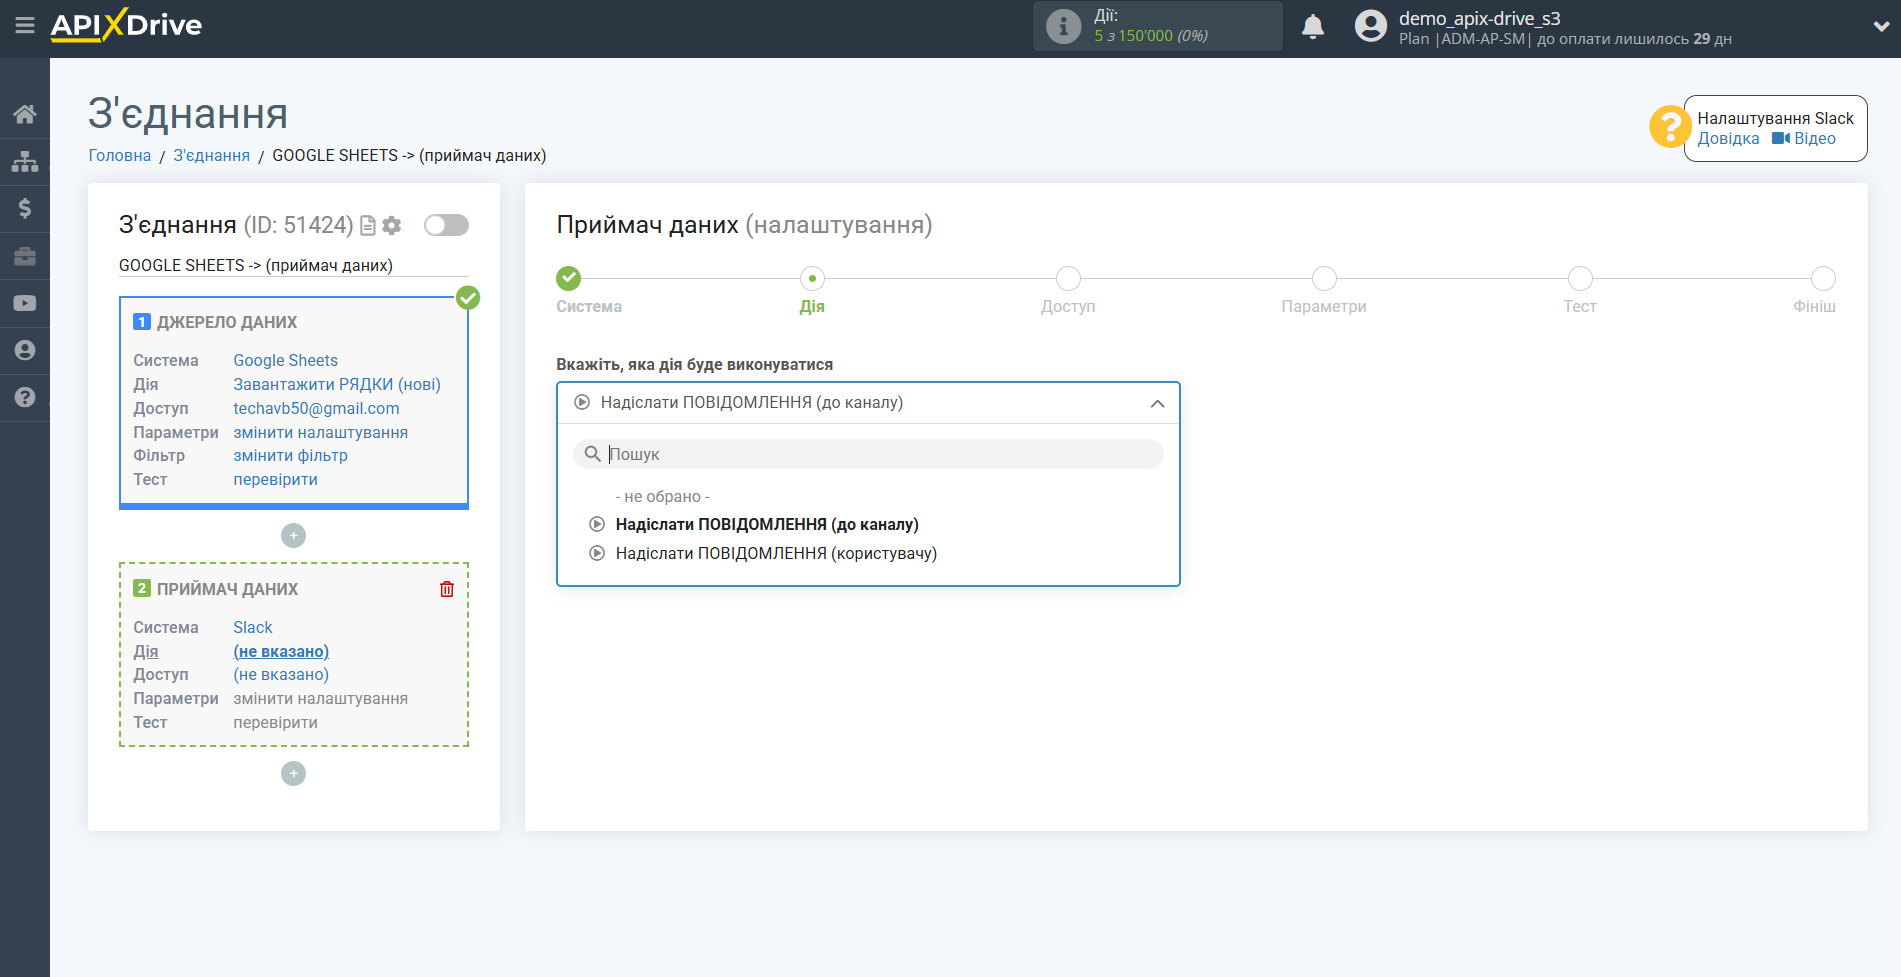Click the ДЖЕРЕЛО ДАНИХ header
The width and height of the screenshot is (1901, 977).
point(227,323)
